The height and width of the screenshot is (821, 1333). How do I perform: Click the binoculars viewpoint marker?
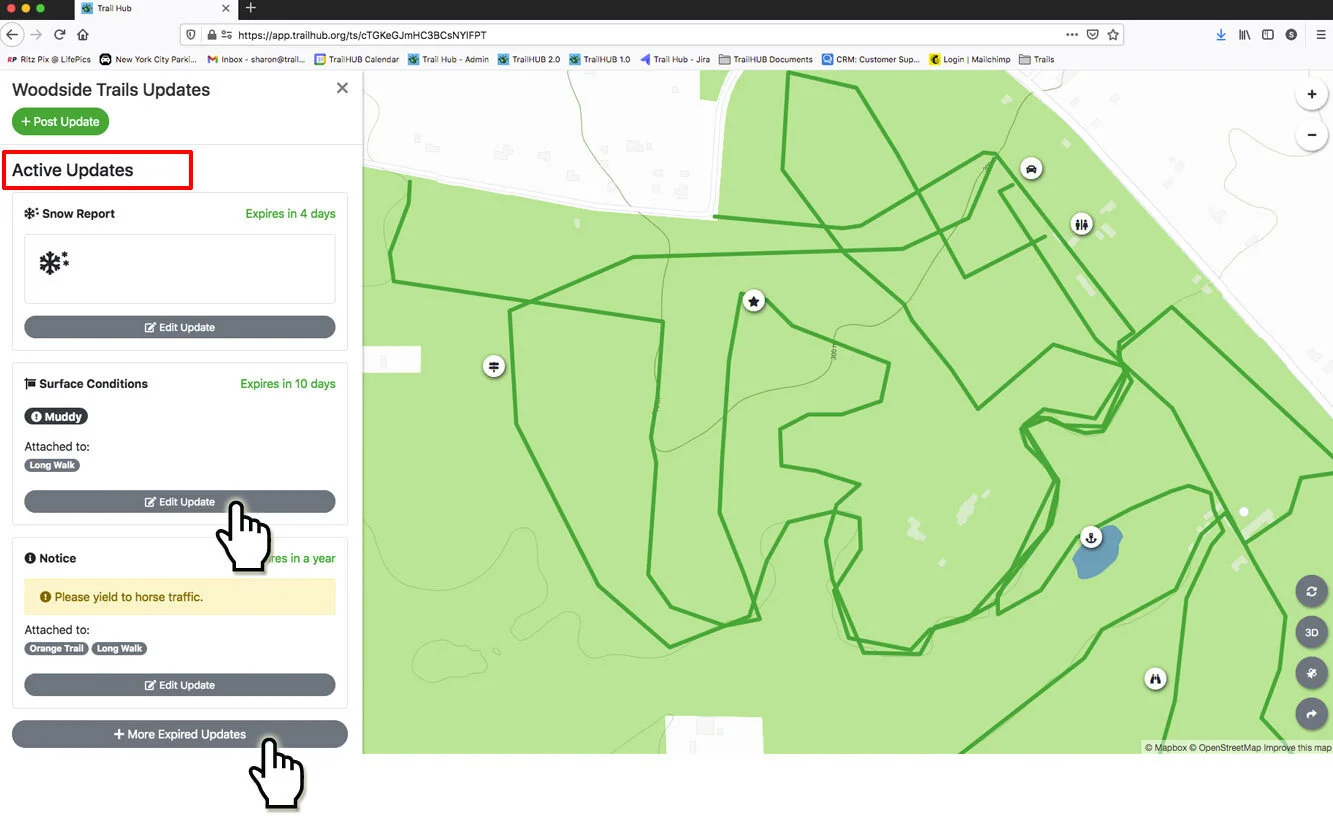1156,679
